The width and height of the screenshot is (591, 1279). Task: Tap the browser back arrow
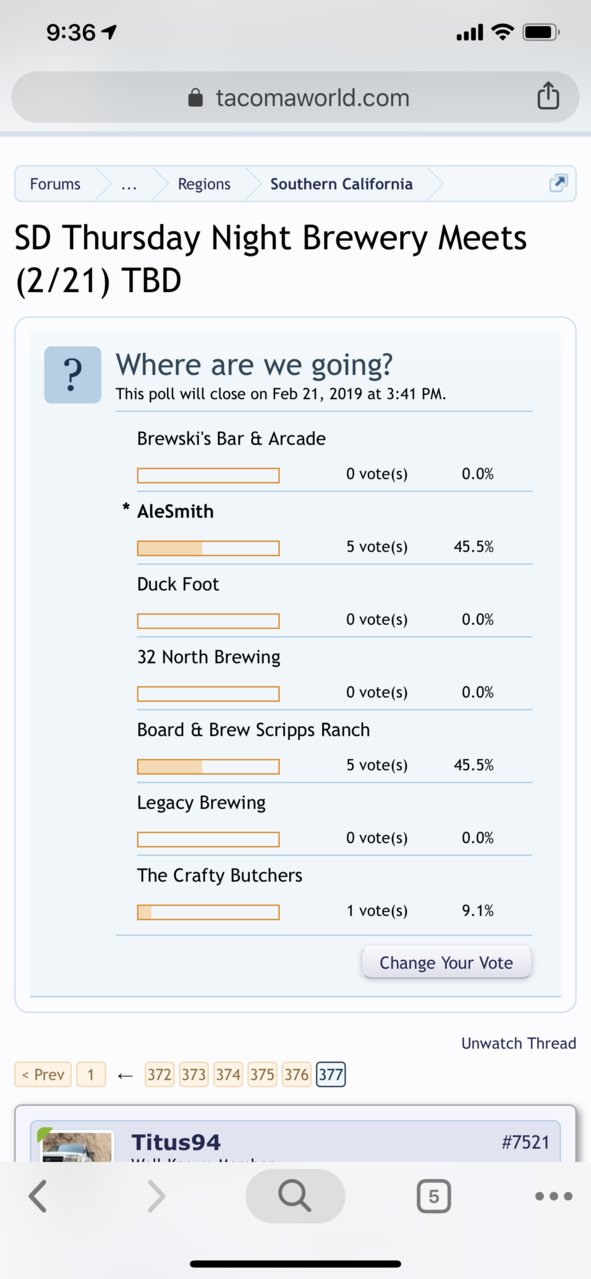38,1196
